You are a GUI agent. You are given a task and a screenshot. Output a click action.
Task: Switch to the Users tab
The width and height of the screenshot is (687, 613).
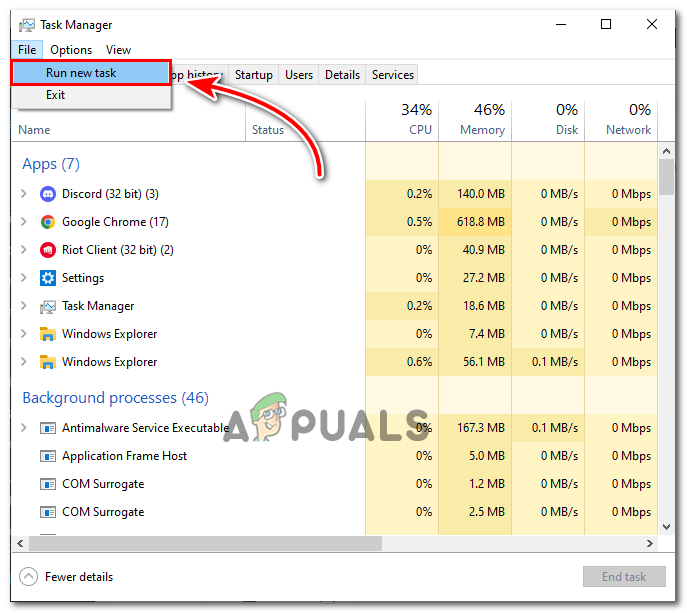[x=299, y=75]
